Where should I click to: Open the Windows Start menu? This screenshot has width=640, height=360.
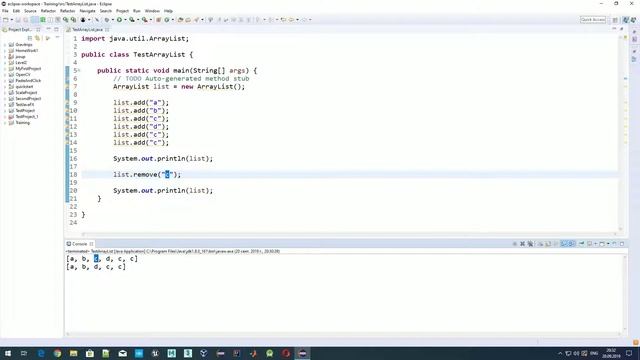[x=8, y=353]
